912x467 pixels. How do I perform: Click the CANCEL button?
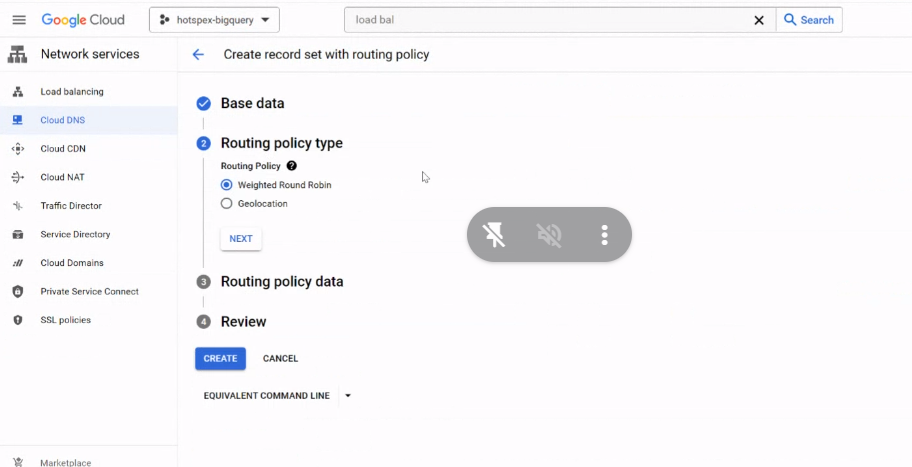tap(280, 359)
